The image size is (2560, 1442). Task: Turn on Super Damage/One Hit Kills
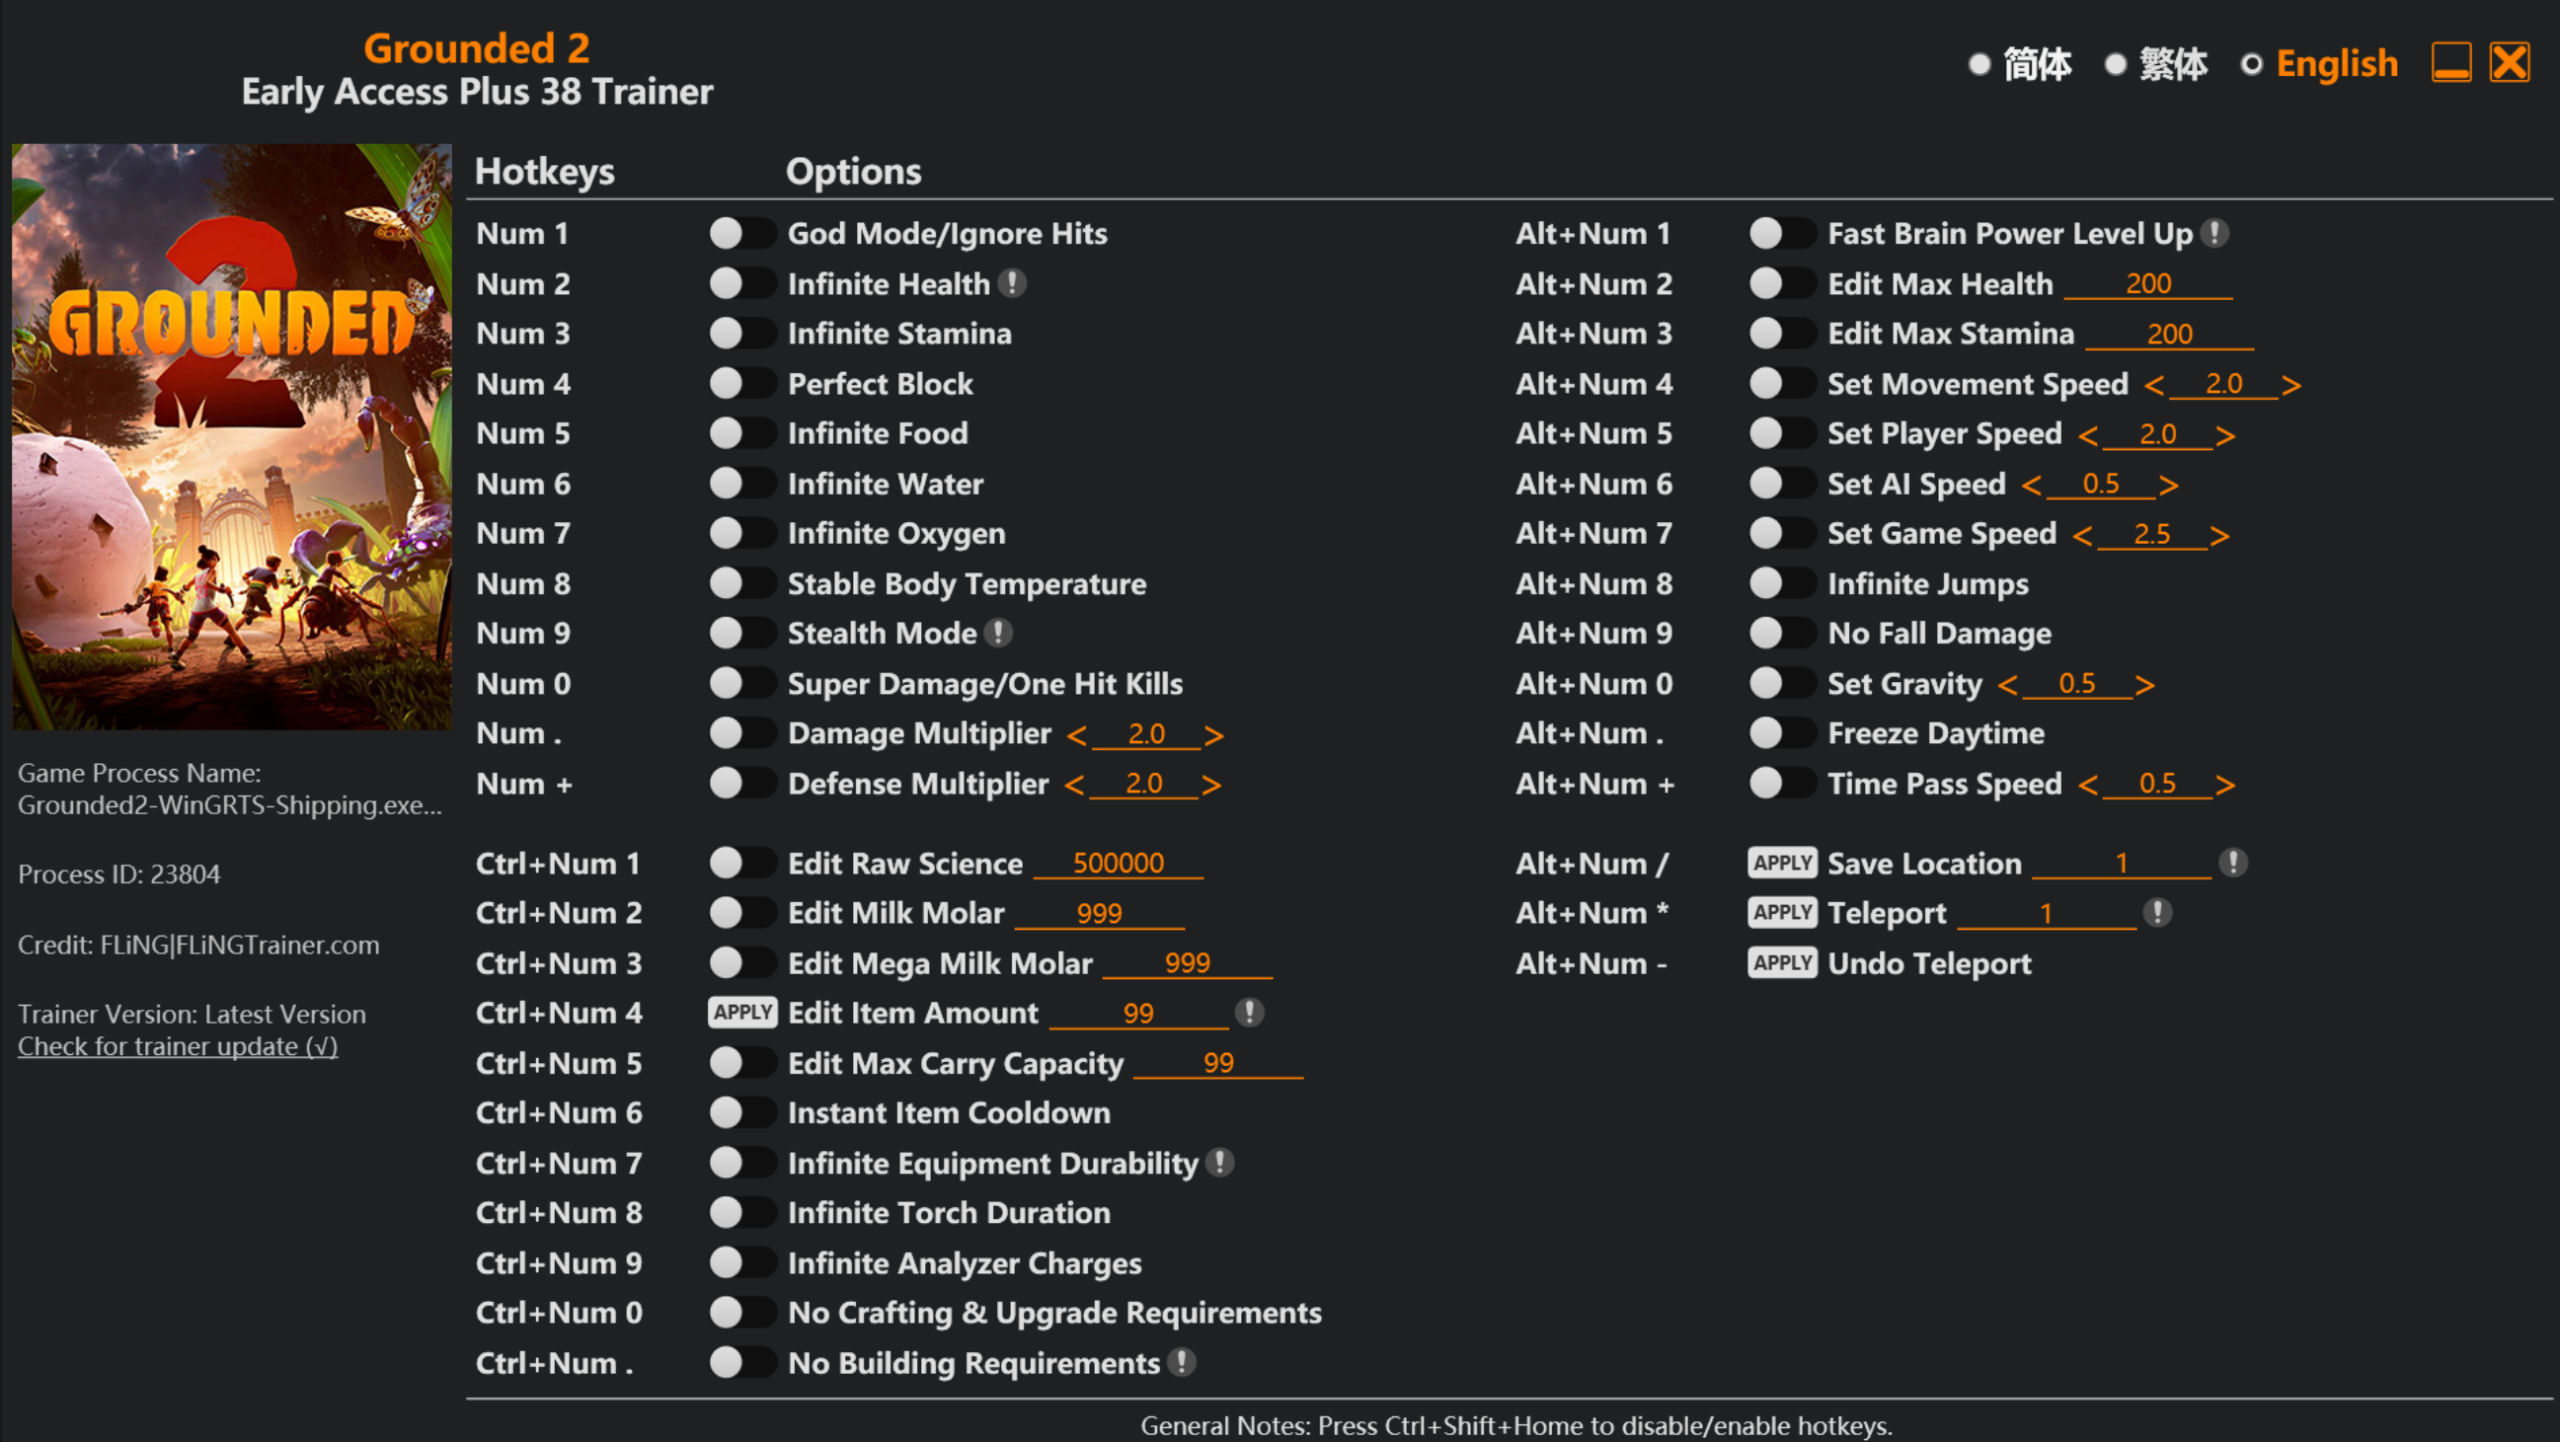(742, 683)
